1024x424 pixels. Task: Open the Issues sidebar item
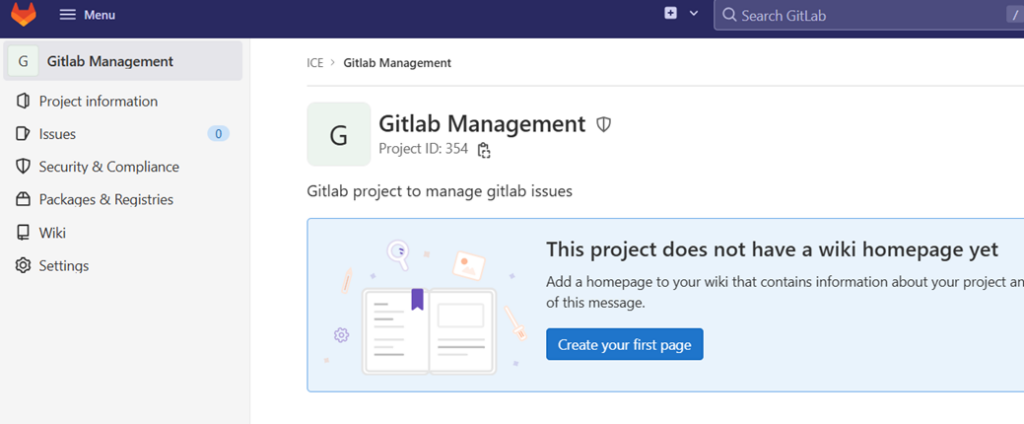coord(57,134)
